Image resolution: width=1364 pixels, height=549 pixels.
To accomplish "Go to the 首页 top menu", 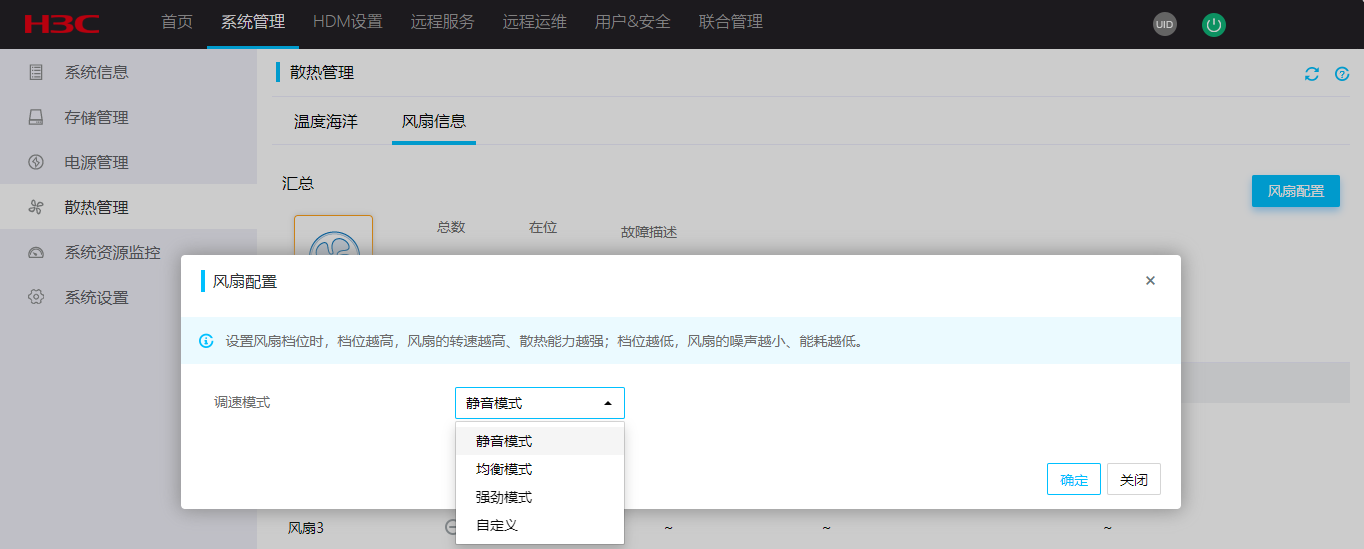I will click(177, 22).
